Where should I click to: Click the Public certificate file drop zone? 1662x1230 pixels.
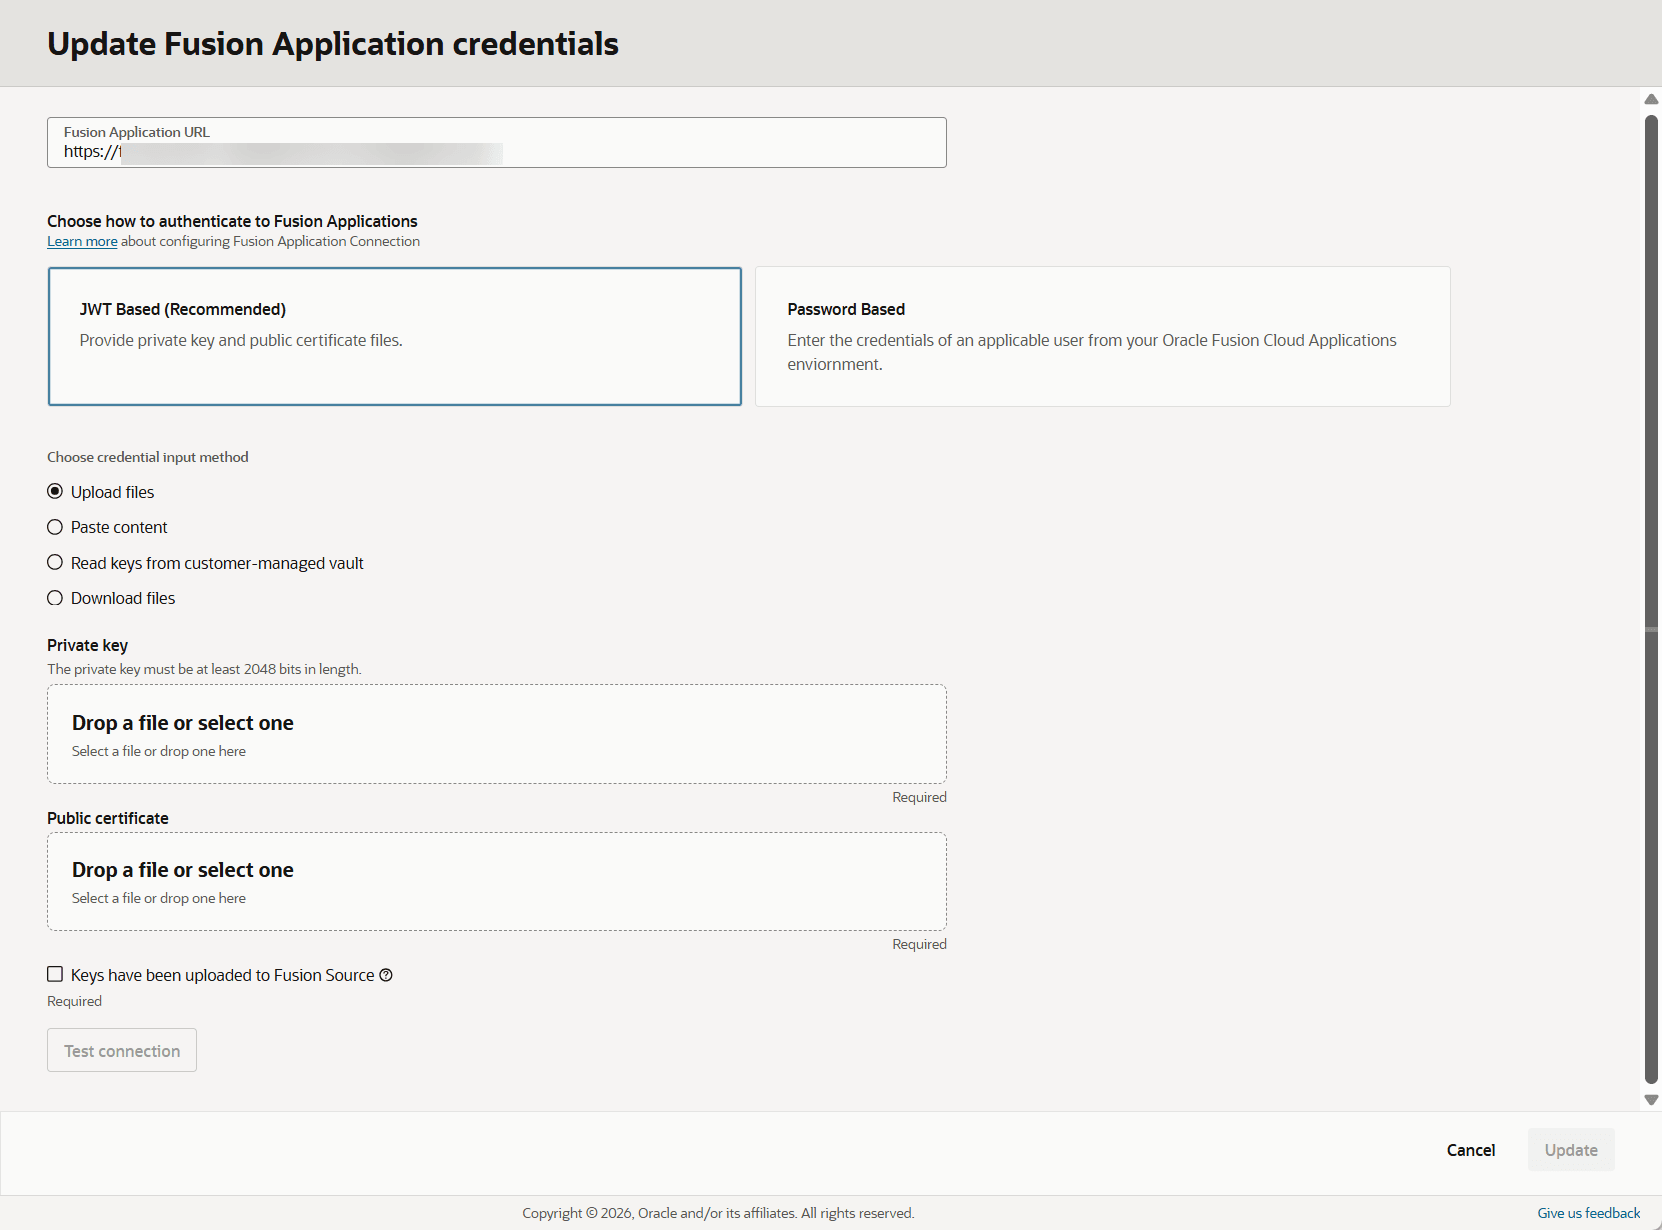[496, 882]
